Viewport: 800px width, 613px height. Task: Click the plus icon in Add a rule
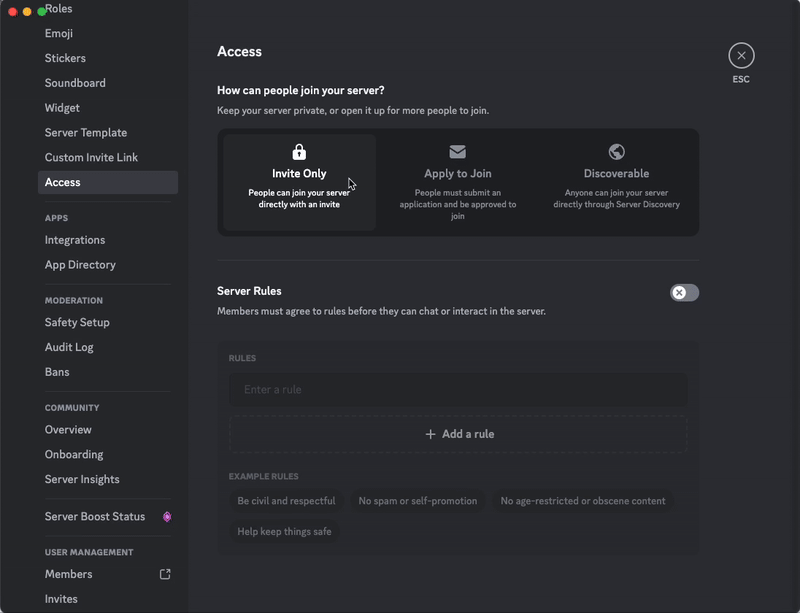431,434
